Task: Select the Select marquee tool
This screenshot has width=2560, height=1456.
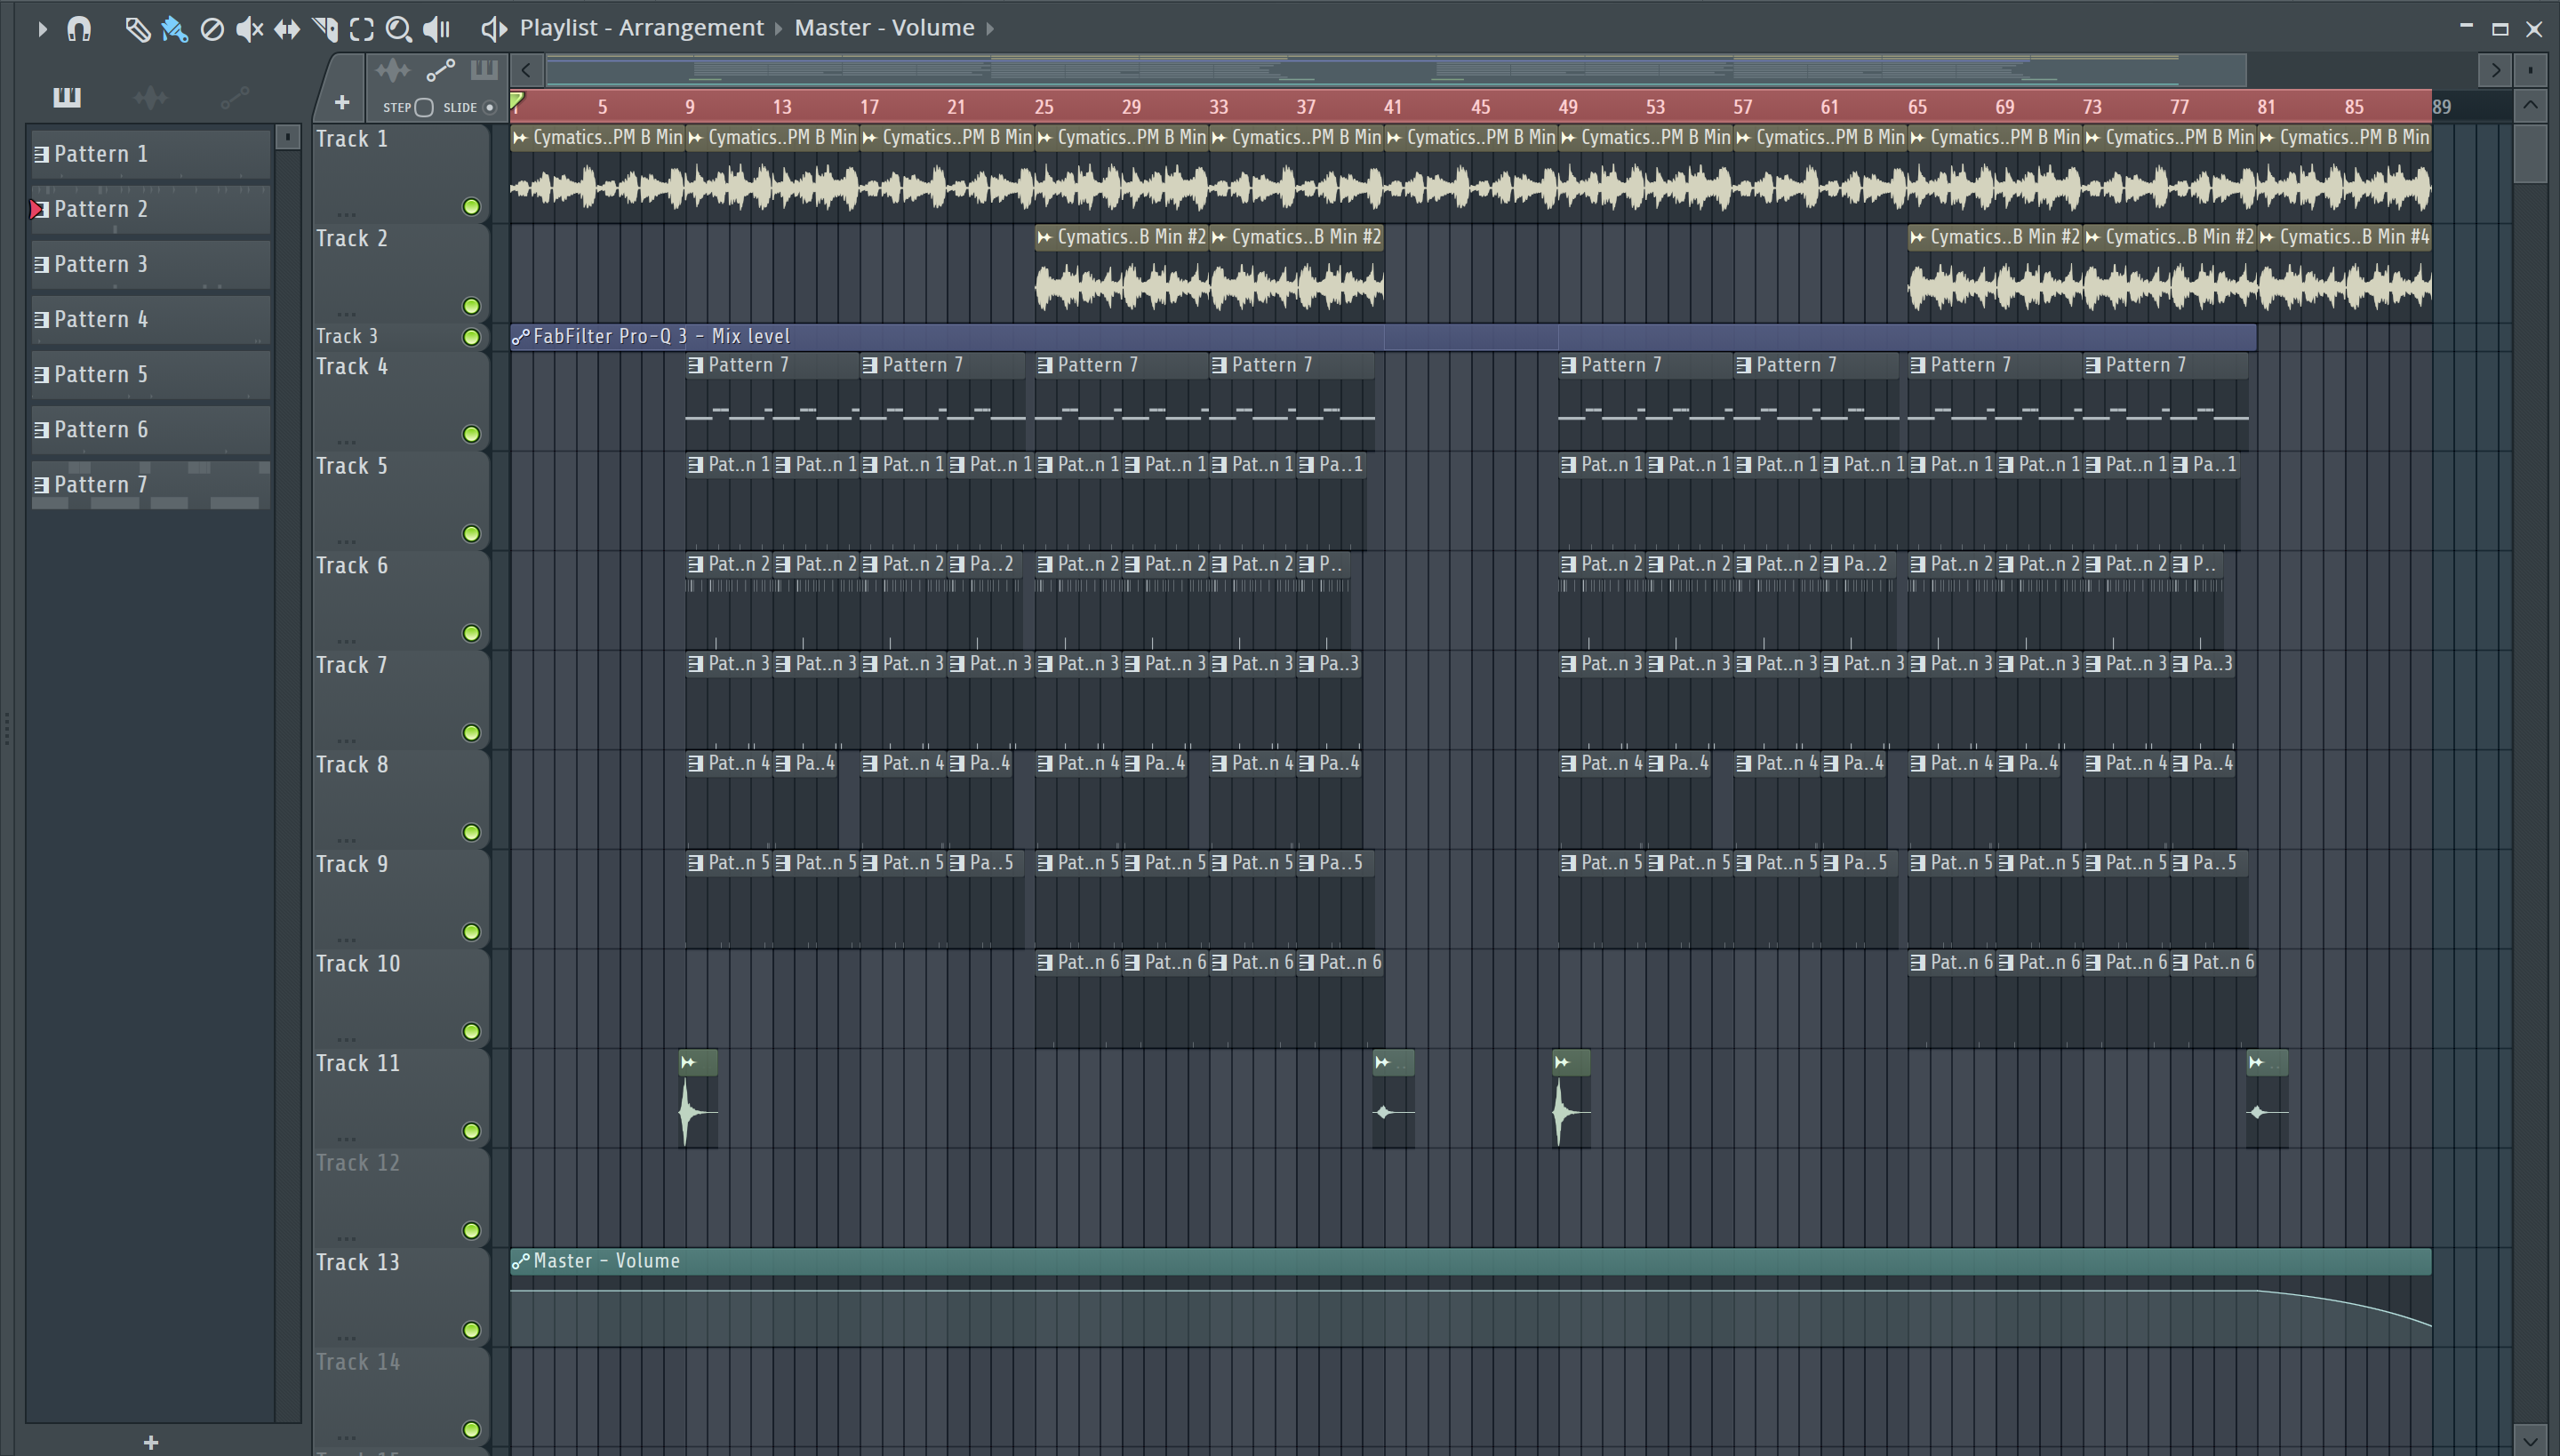Action: (x=362, y=29)
